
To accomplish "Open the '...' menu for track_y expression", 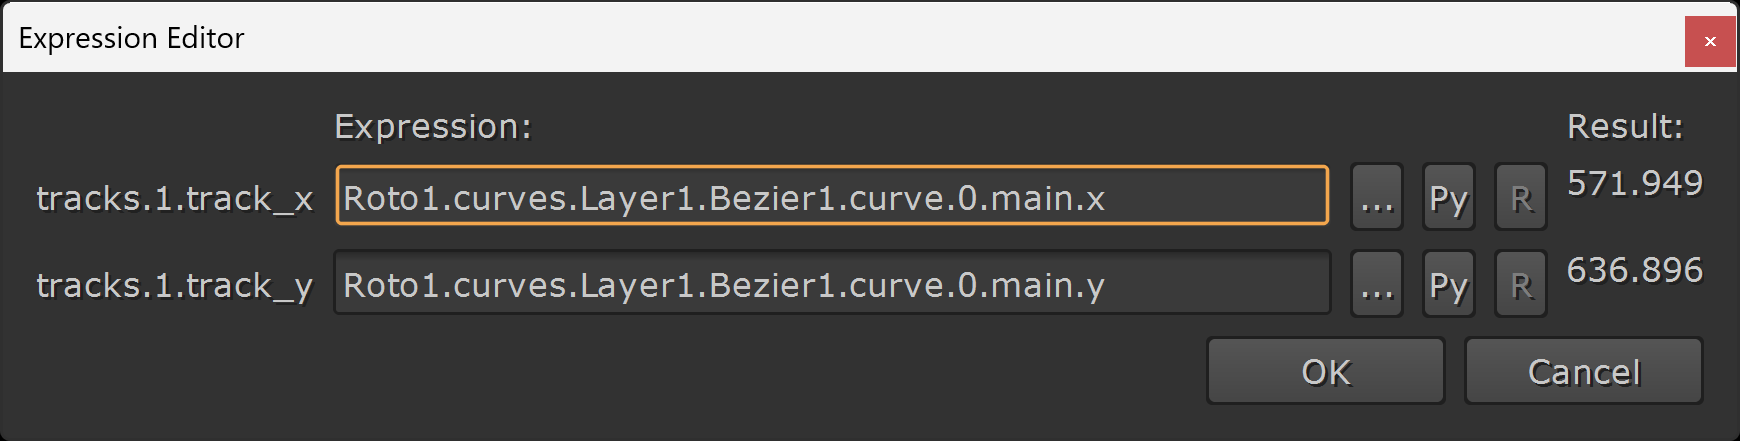I will (1377, 284).
